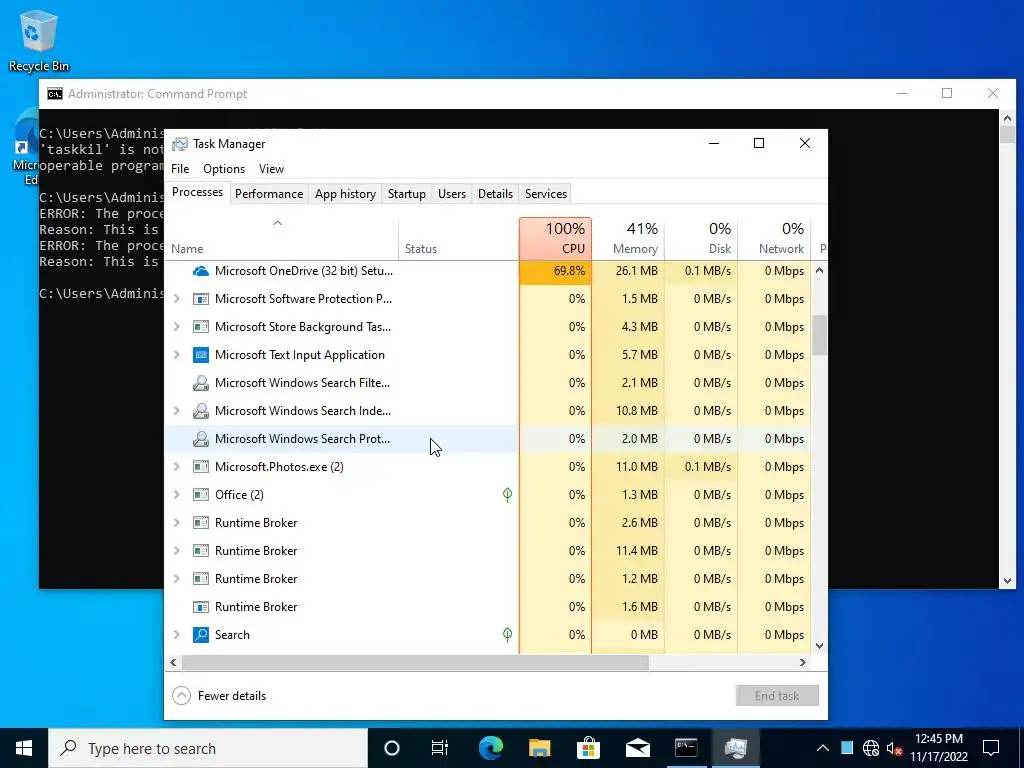Expand the Microsoft Software Protection process

point(176,299)
